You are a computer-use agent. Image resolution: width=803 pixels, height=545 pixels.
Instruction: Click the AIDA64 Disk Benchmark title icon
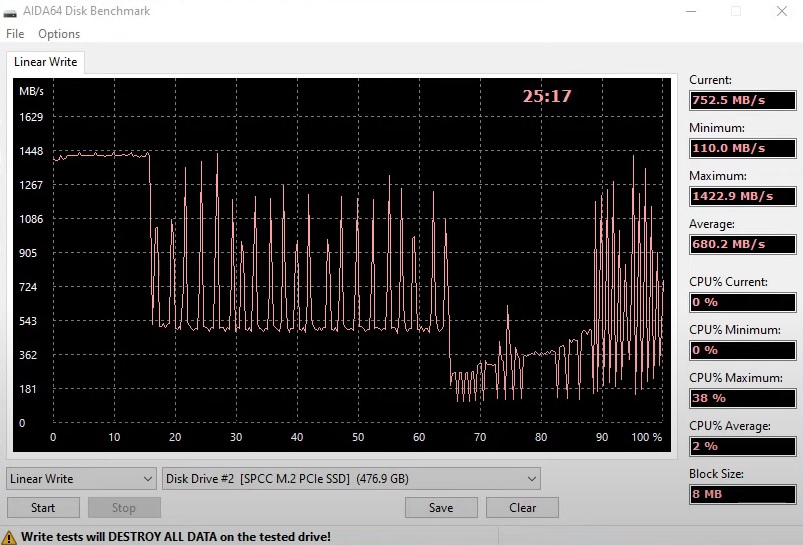coord(10,11)
